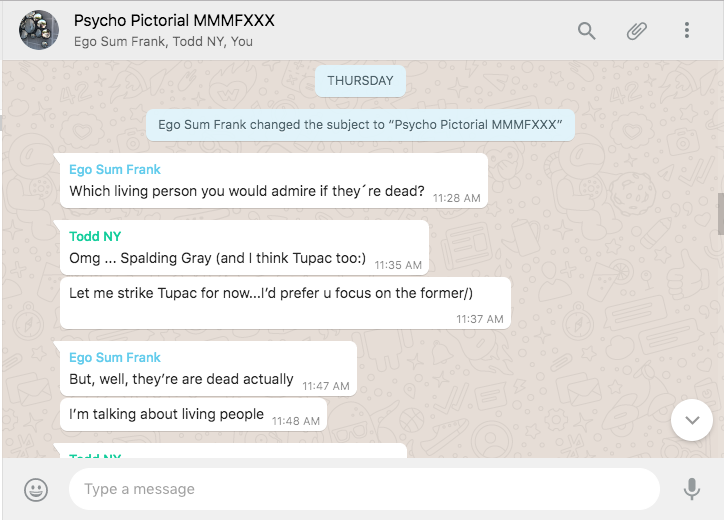
Task: Open the three-dot chat menu
Action: coord(687,31)
